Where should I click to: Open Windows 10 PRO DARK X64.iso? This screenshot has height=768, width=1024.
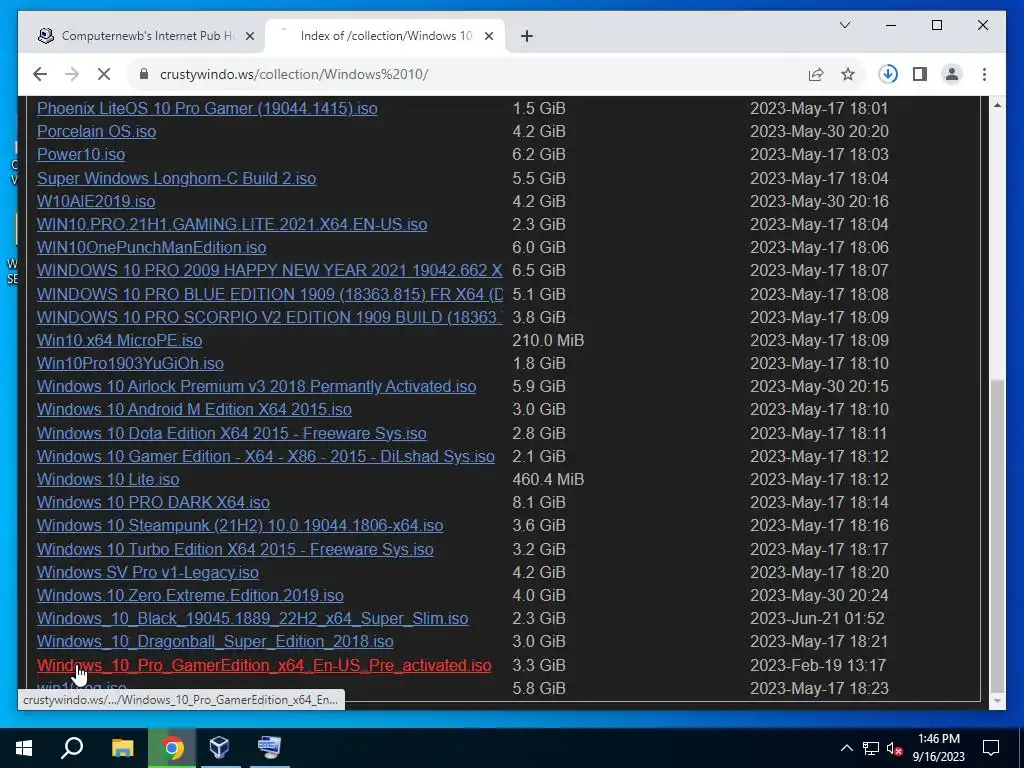153,502
